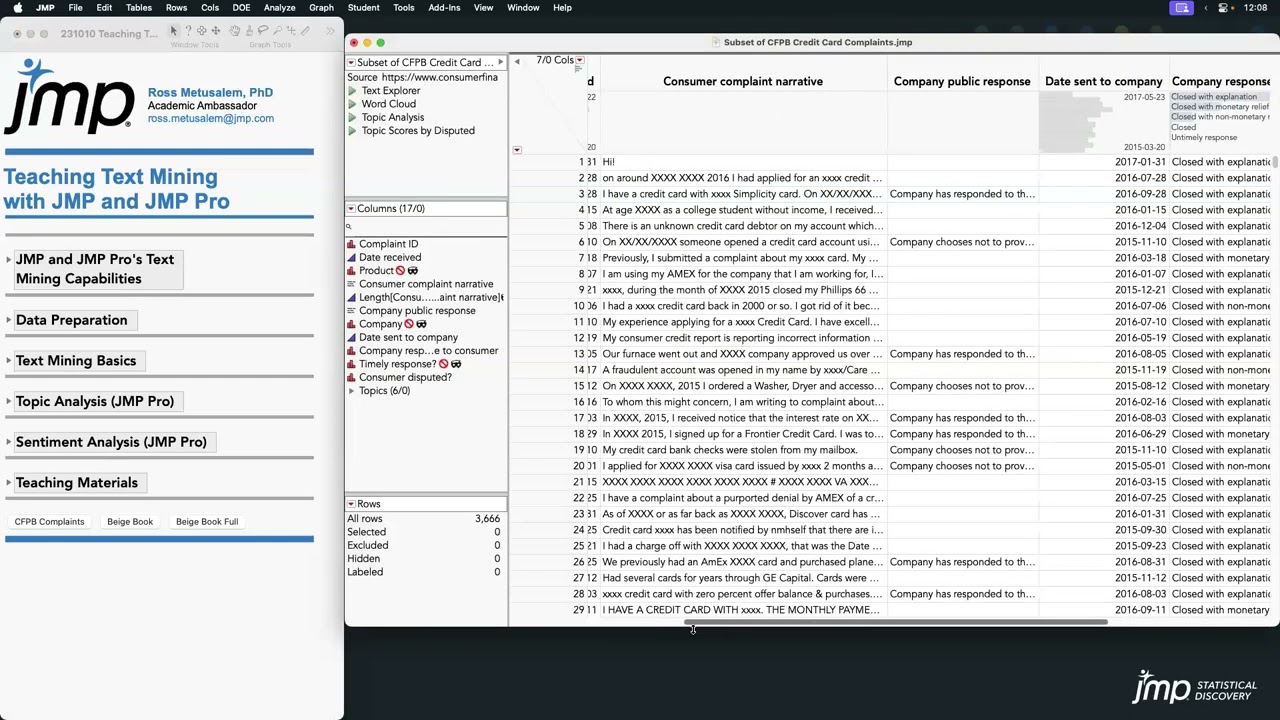
Task: Click the Consumer complaint narrative column header
Action: click(x=743, y=82)
